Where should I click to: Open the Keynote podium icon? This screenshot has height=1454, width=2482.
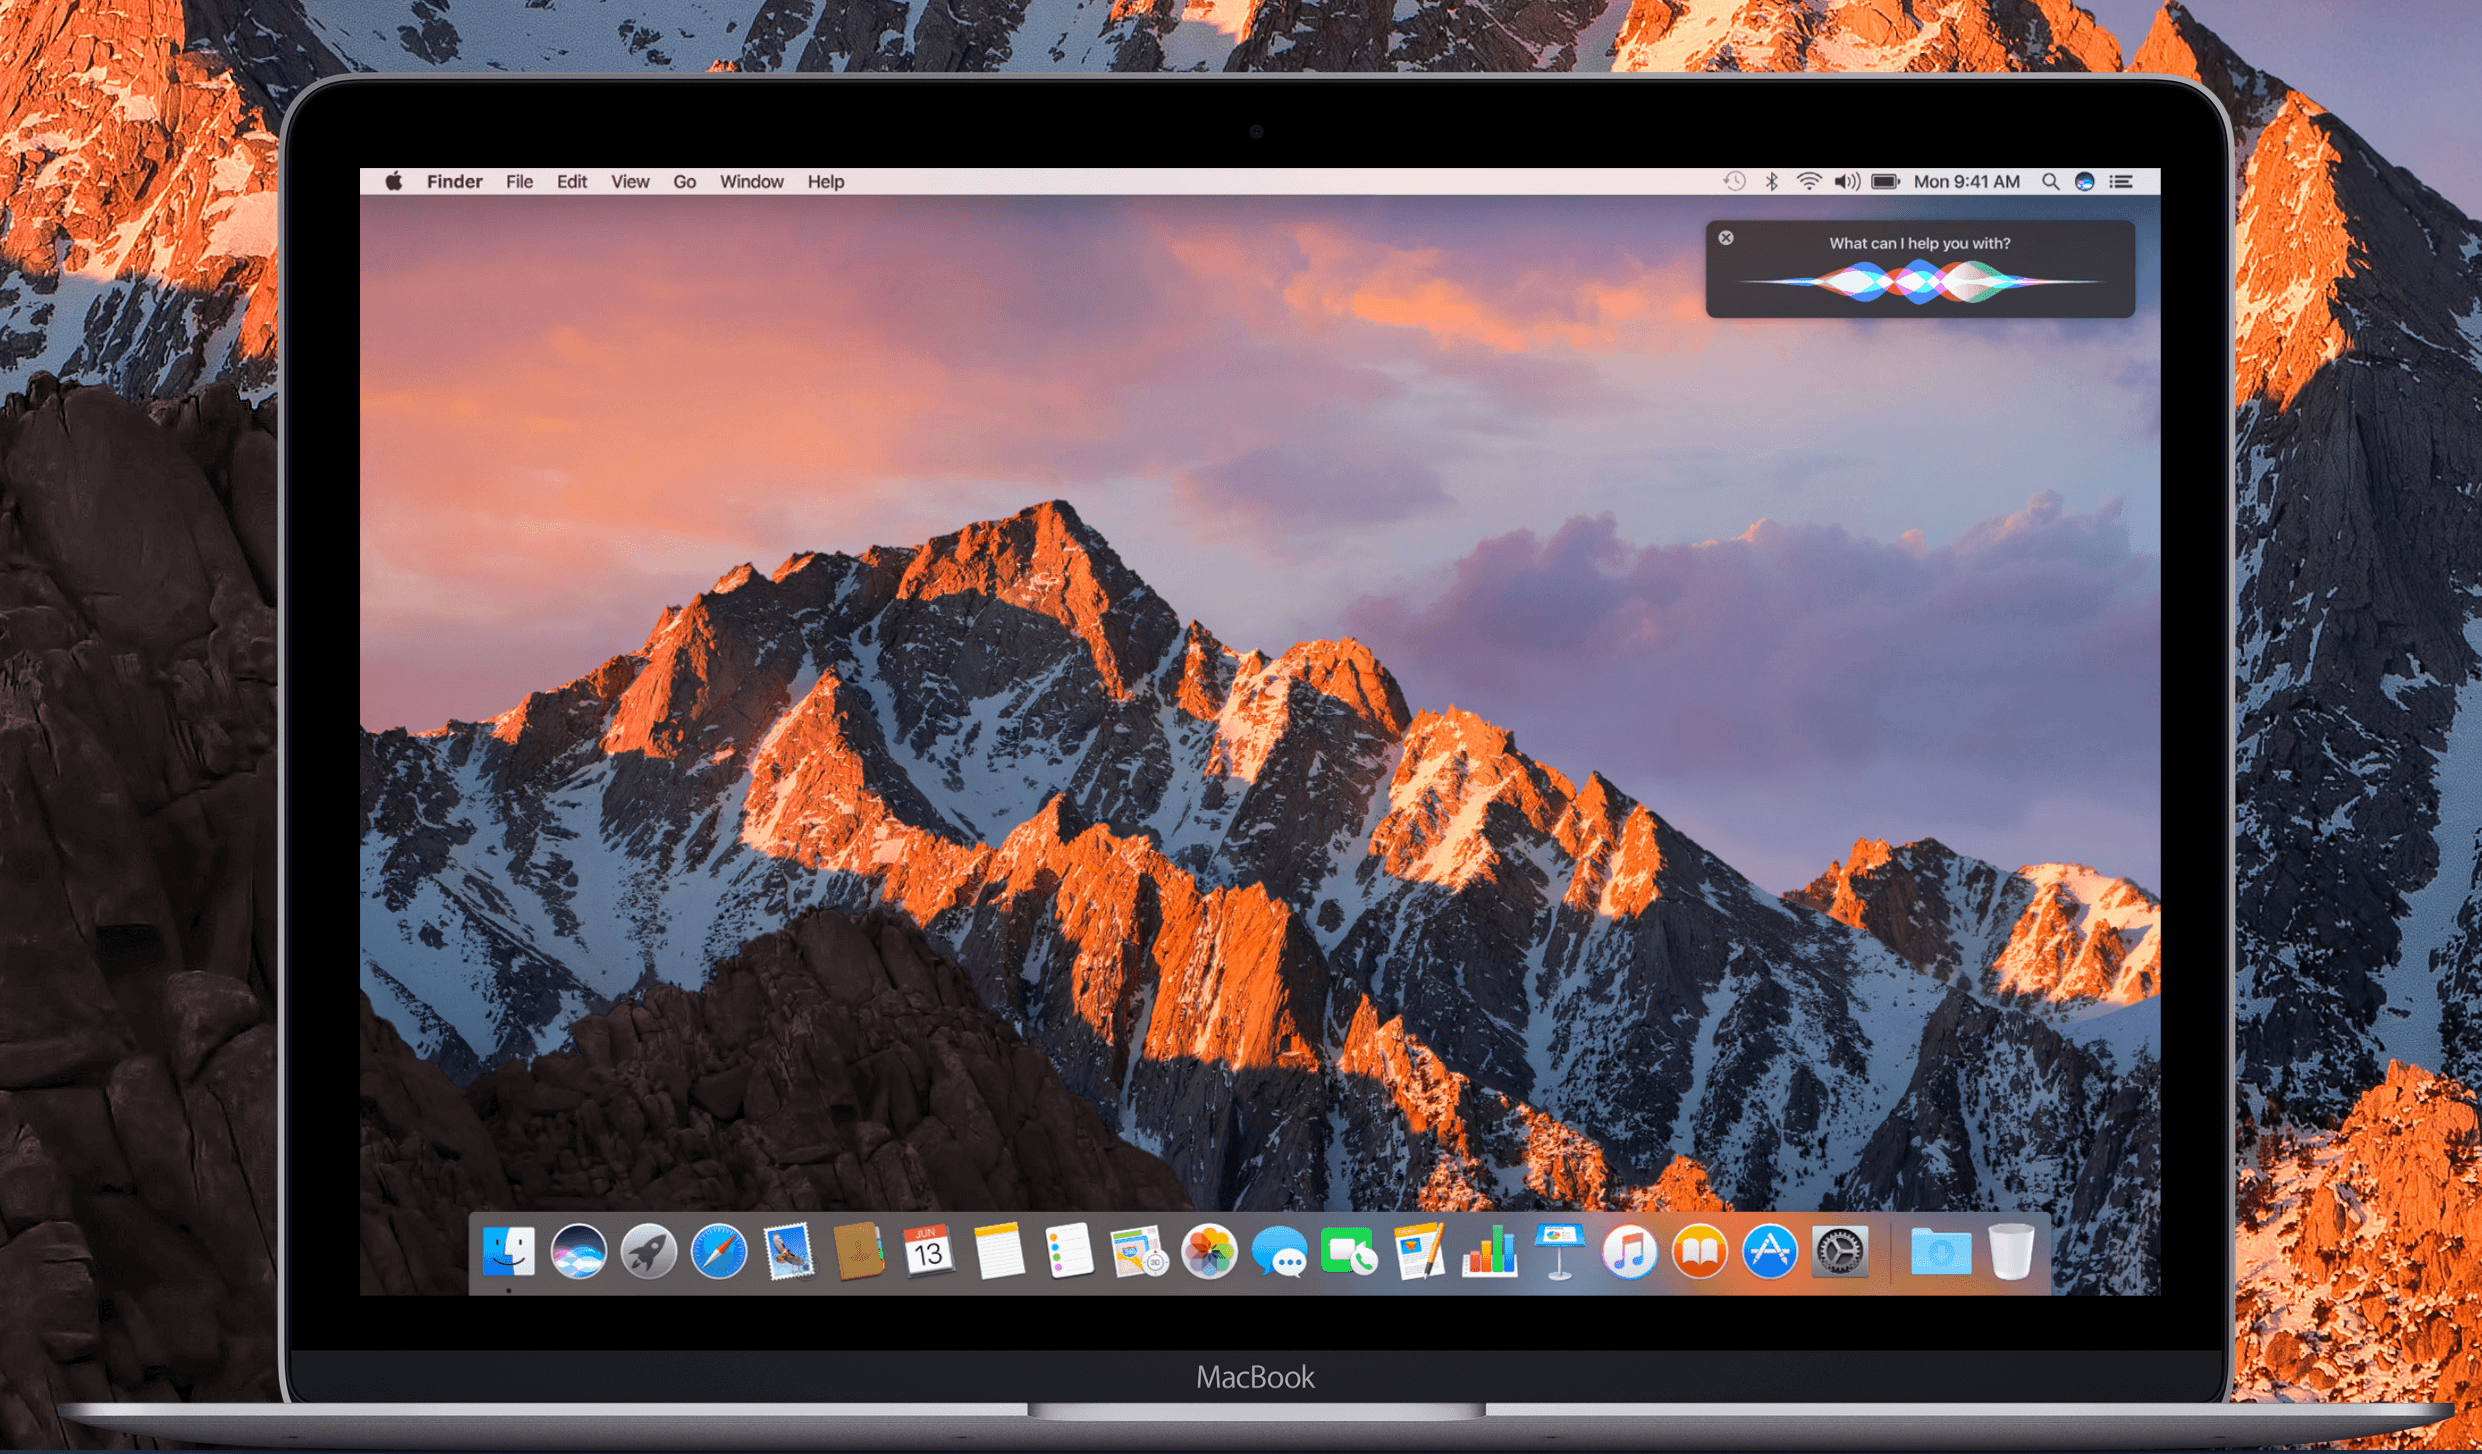[x=1559, y=1251]
